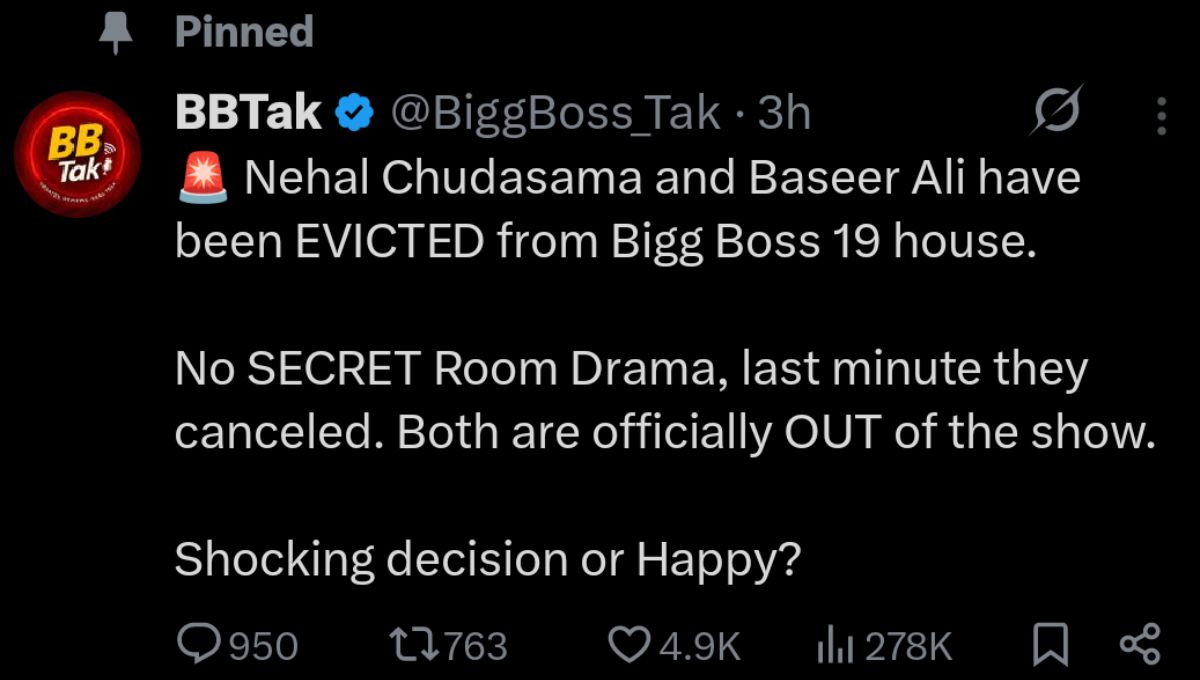Screen dimensions: 1200x680
Task: Click the "Shocking decision or Happy?" text
Action: (x=487, y=560)
